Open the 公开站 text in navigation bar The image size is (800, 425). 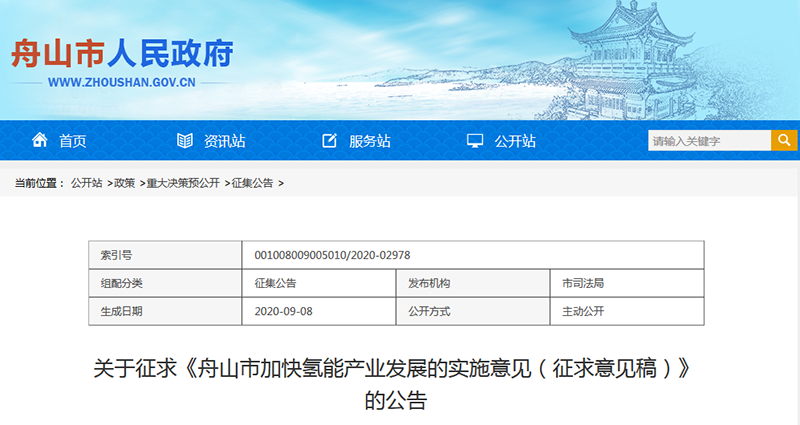pos(515,141)
